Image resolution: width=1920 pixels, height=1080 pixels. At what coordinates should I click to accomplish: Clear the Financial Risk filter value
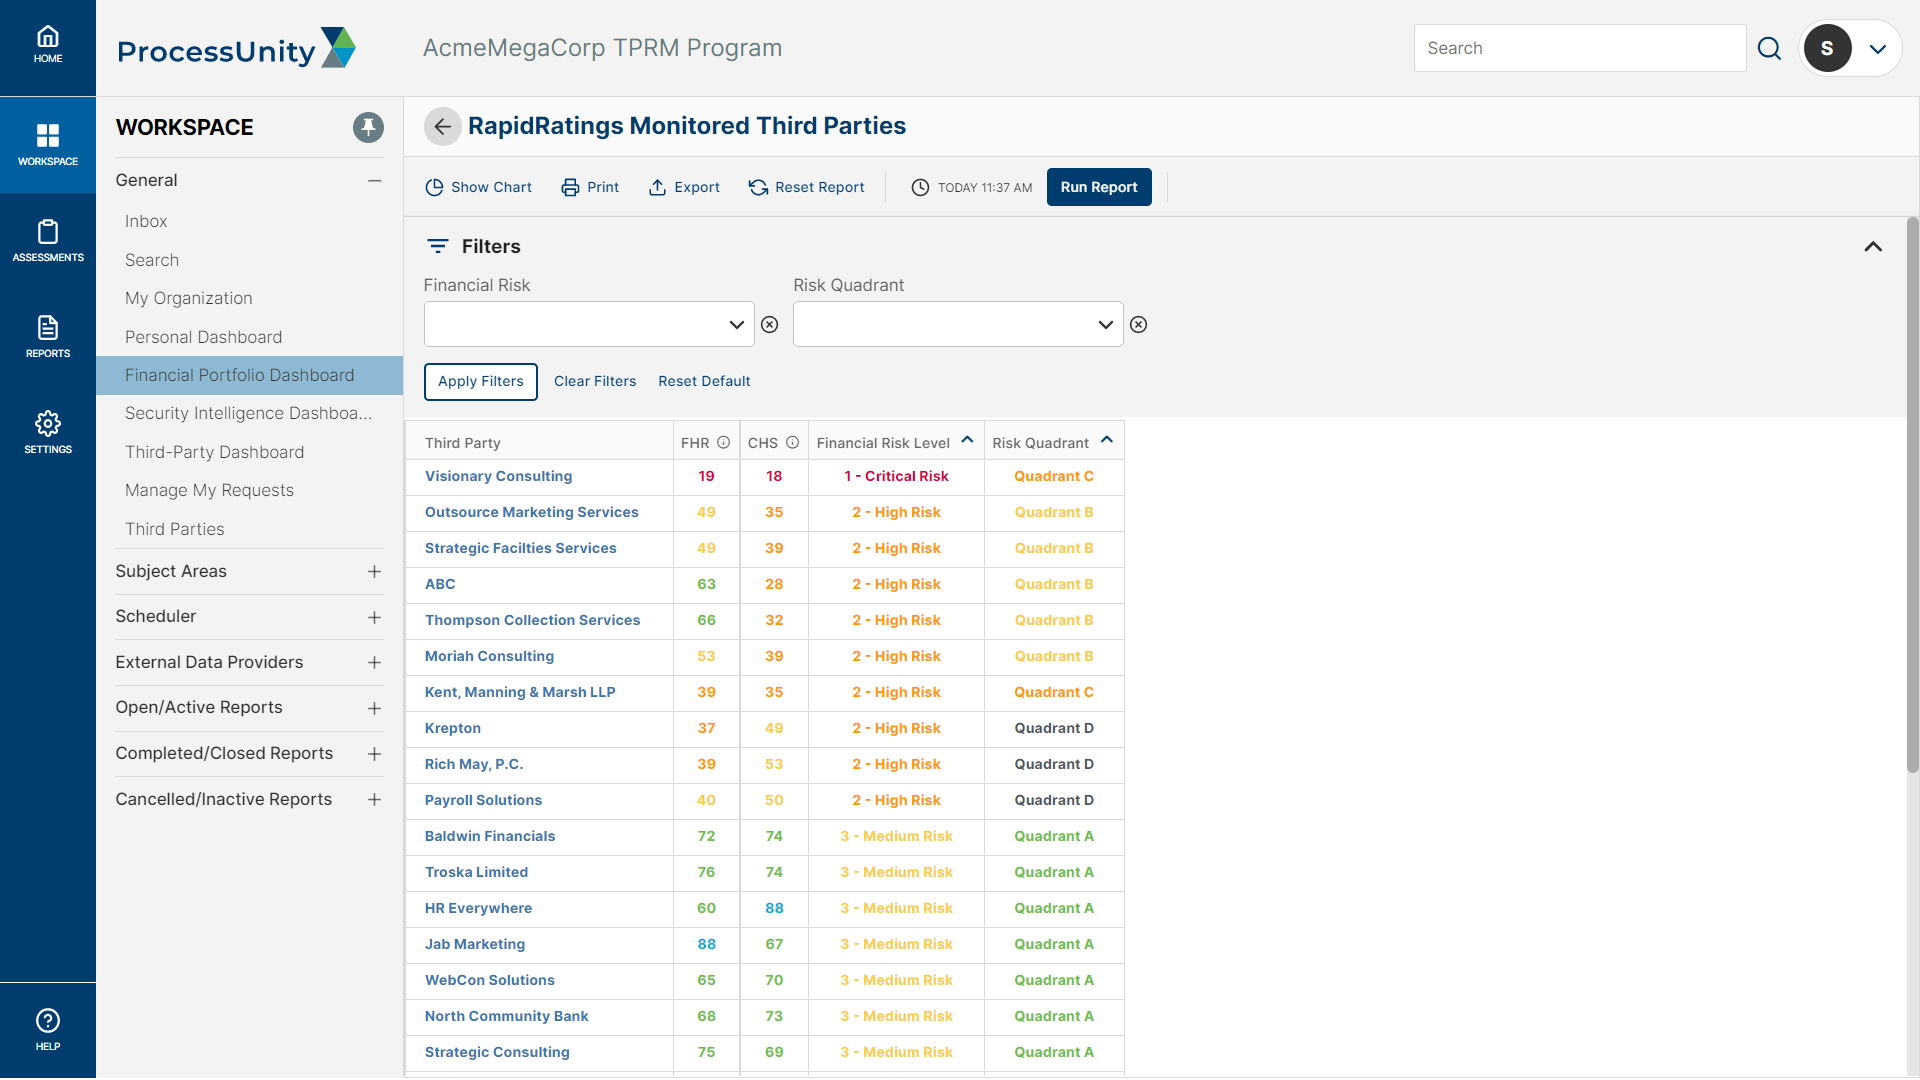pyautogui.click(x=769, y=324)
